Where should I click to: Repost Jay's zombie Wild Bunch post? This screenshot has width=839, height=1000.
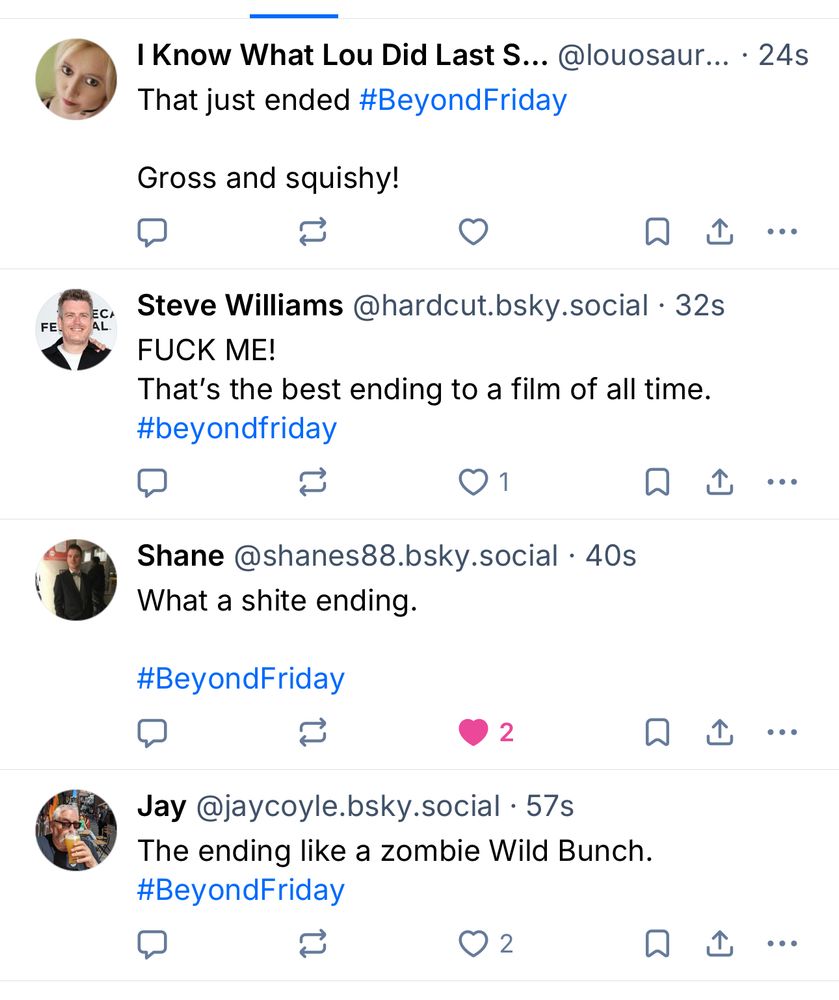pos(313,943)
